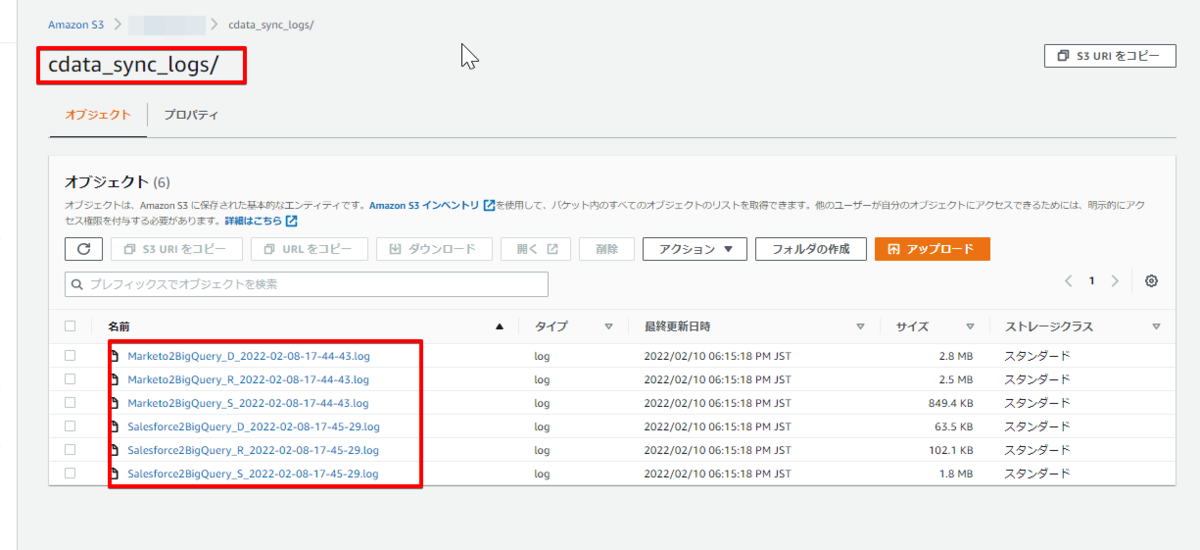Select checkbox for Marketo2BigQuery_R_2022-02-08-17-44-43.log
Screen dimensions: 1200x550
70,379
